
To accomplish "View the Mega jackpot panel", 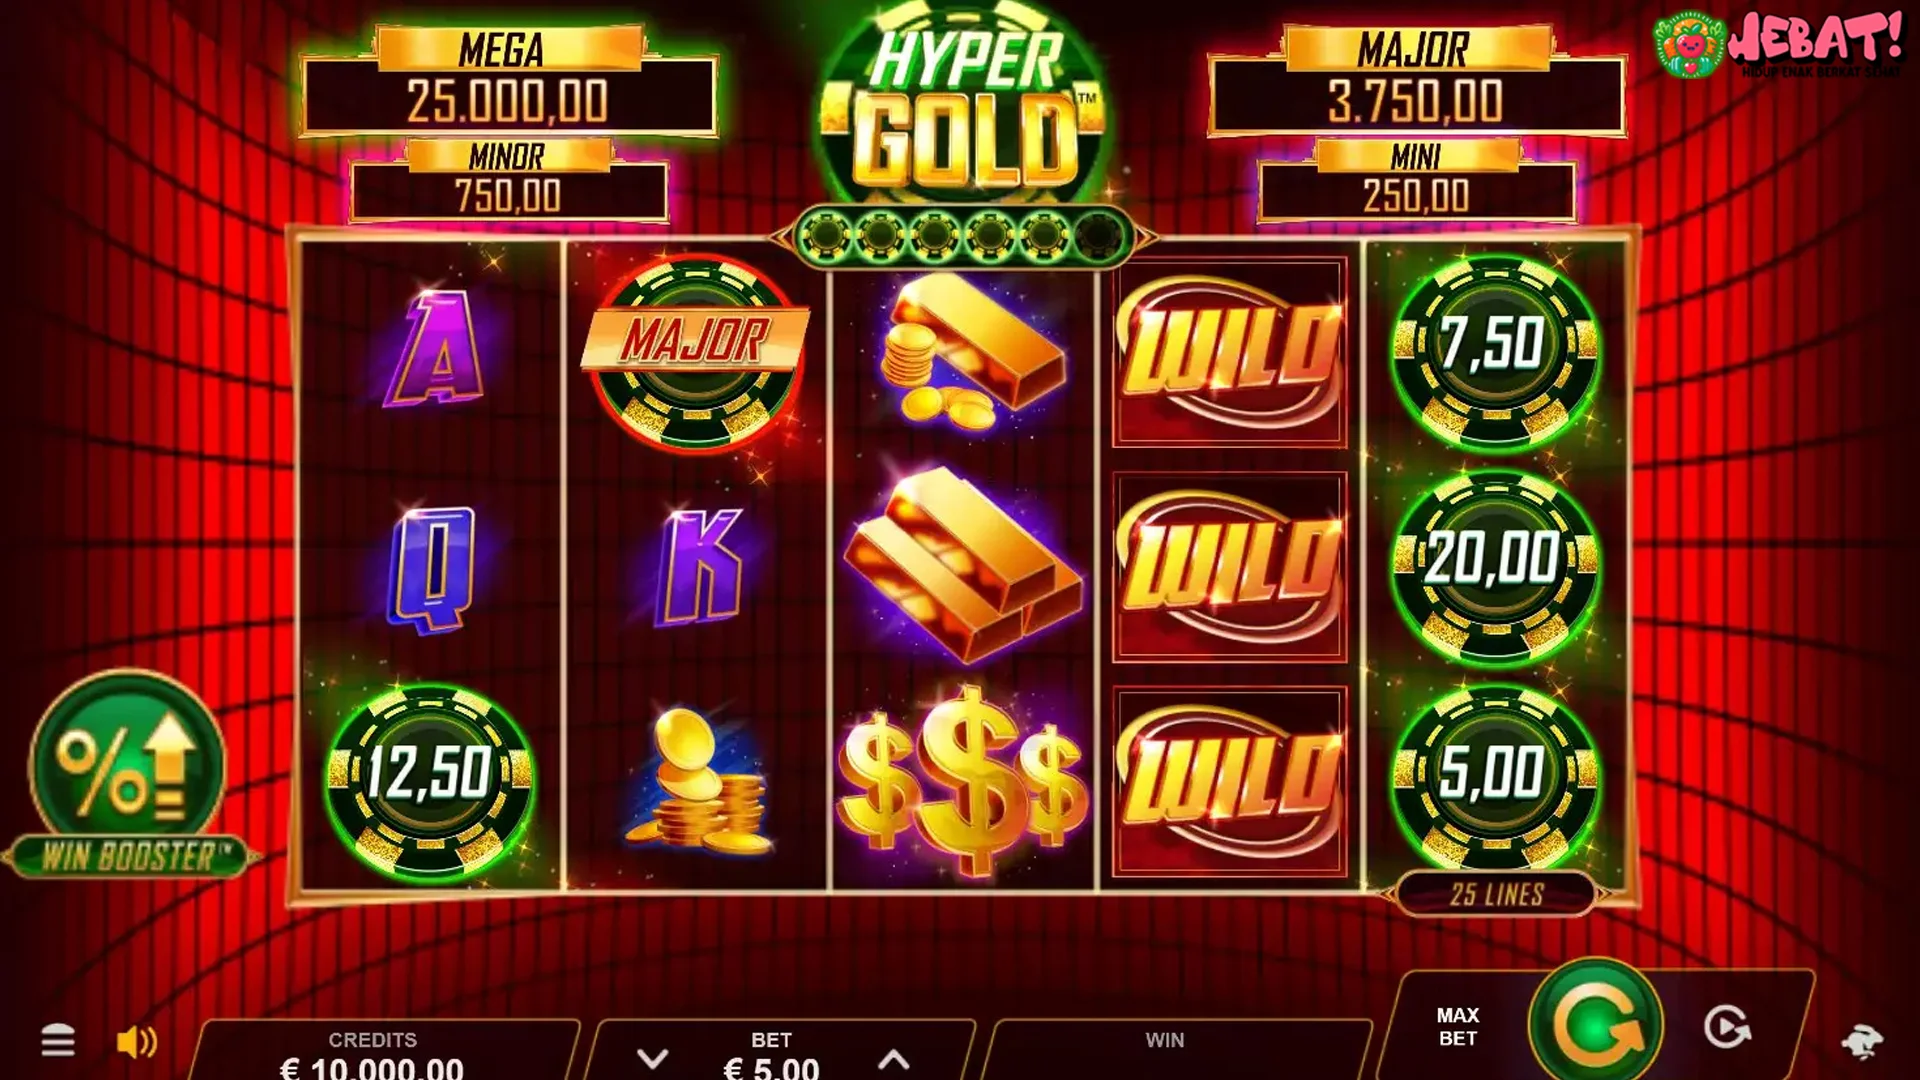I will (509, 81).
